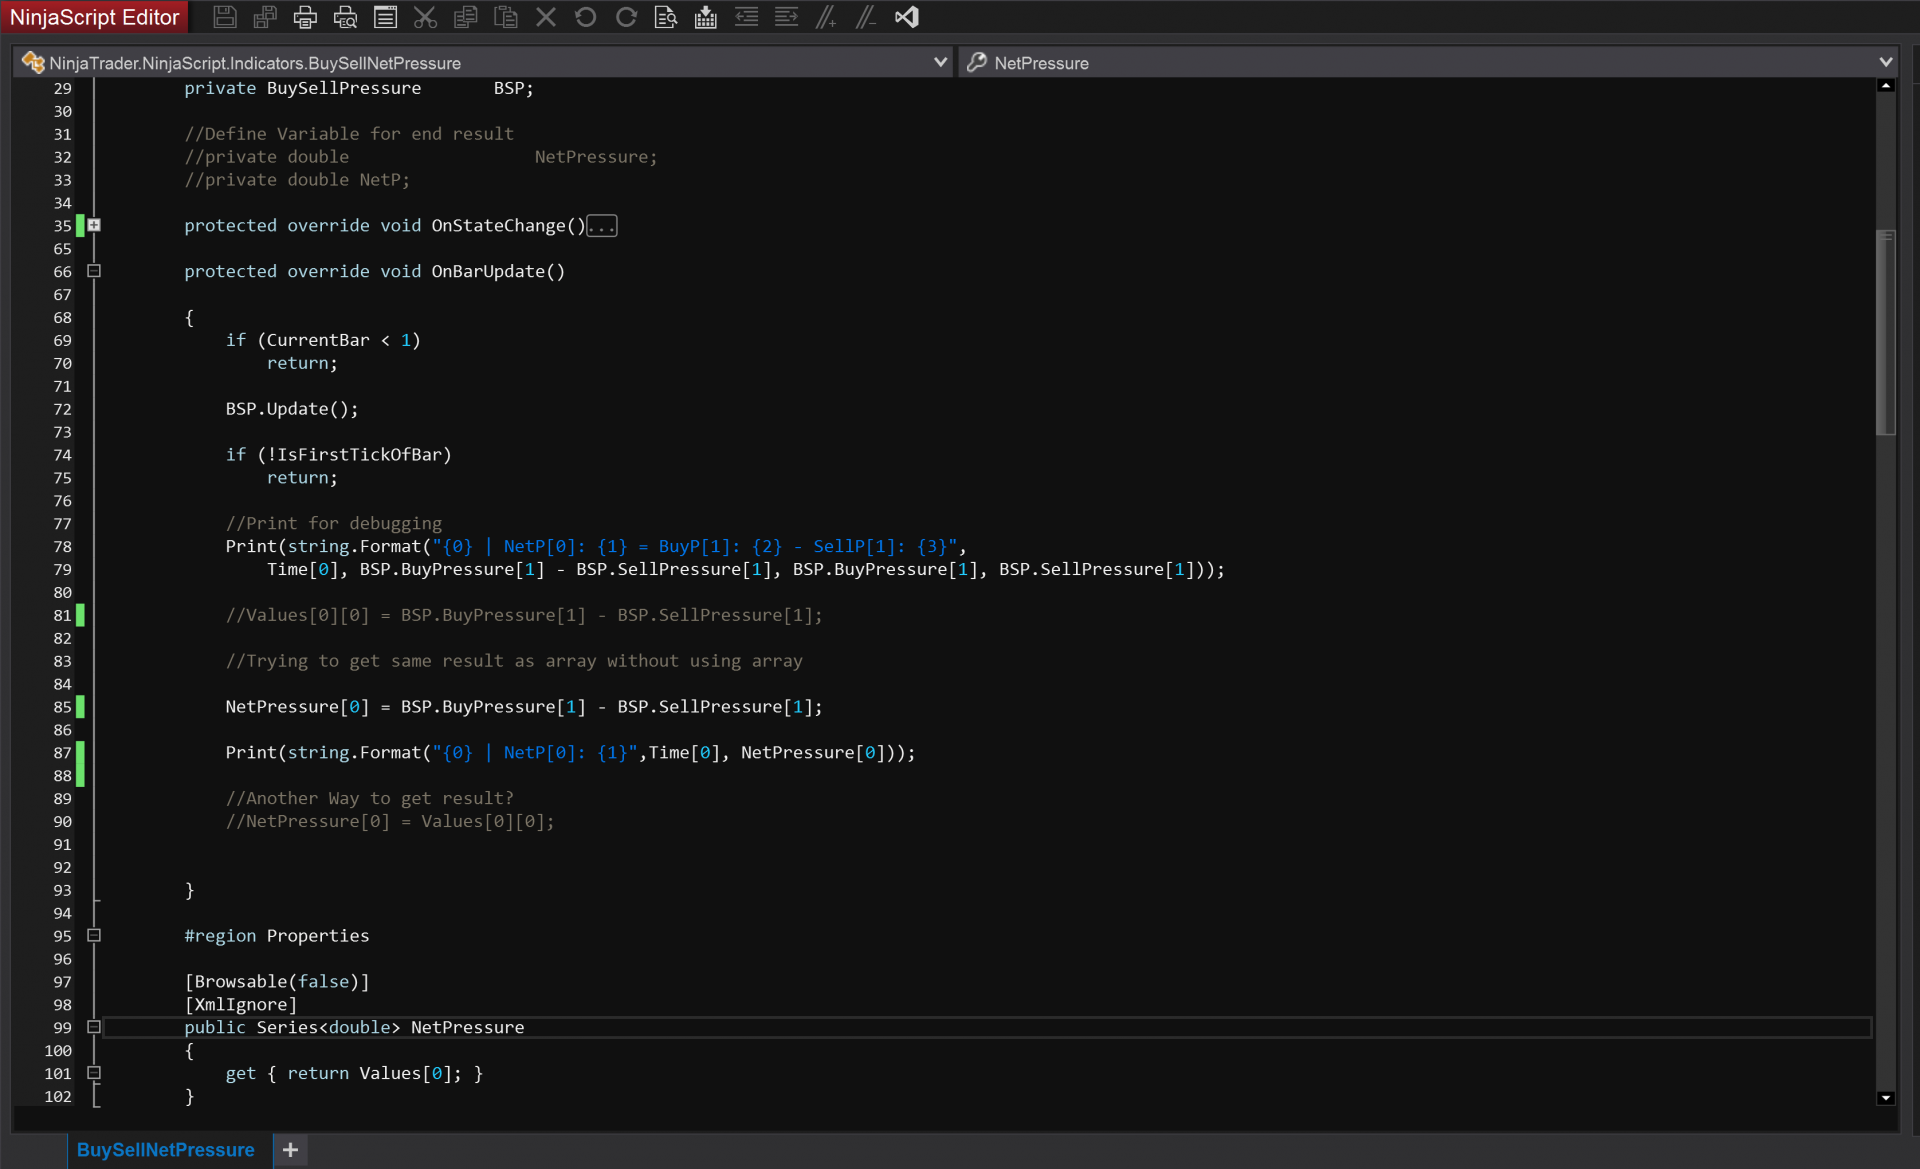Add a new tab with plus button
1920x1169 pixels.
pos(290,1150)
